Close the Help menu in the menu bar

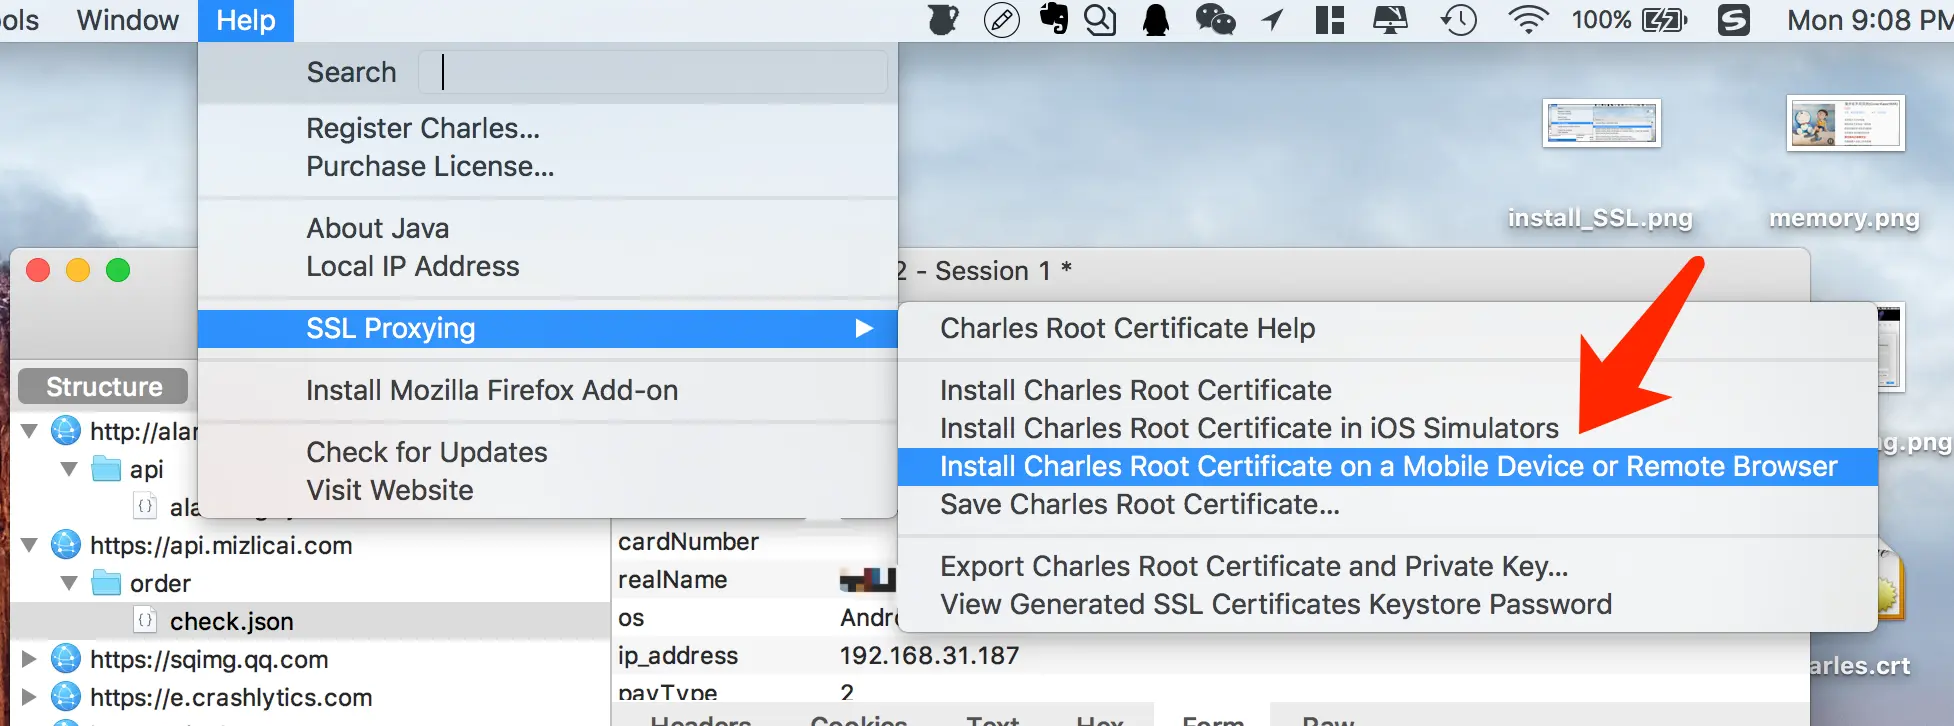tap(246, 20)
